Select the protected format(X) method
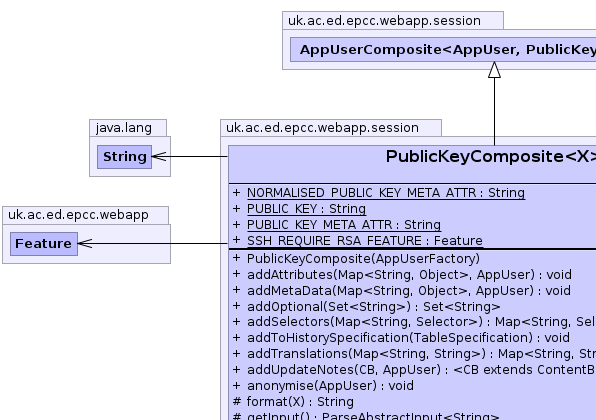596x420 pixels. coord(300,401)
